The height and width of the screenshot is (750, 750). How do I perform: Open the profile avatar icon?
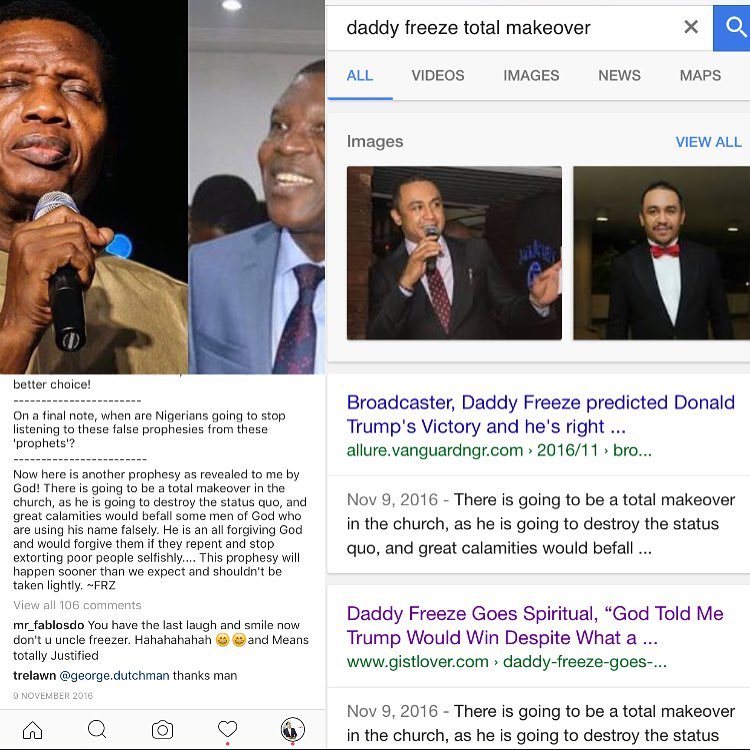click(292, 729)
